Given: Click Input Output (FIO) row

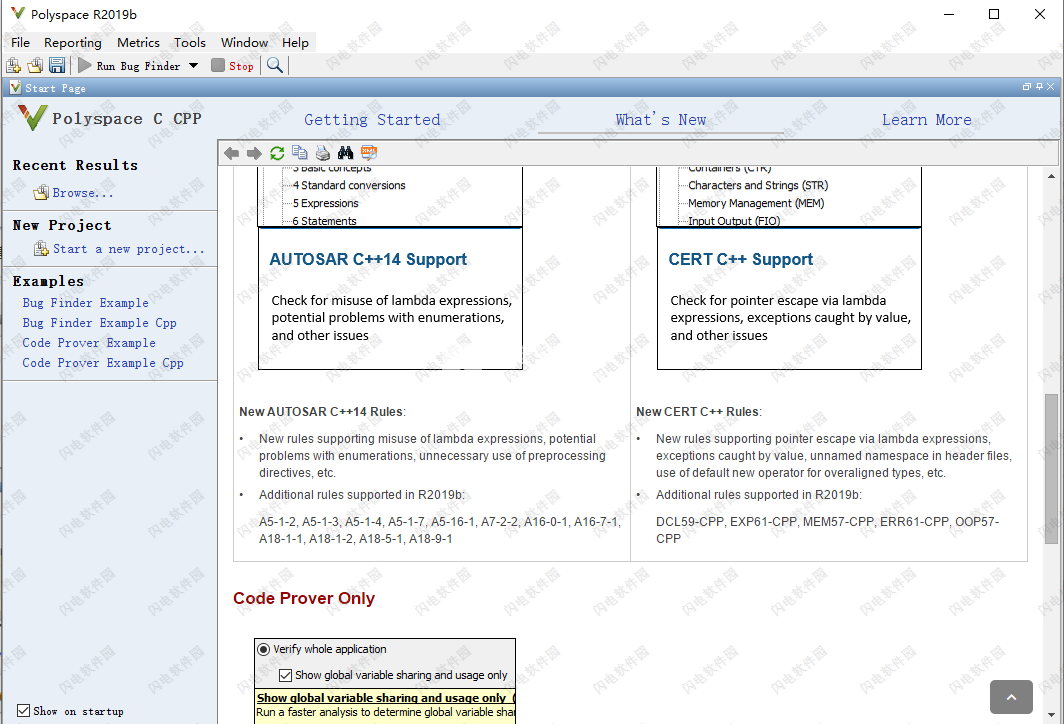Looking at the screenshot, I should click(734, 221).
